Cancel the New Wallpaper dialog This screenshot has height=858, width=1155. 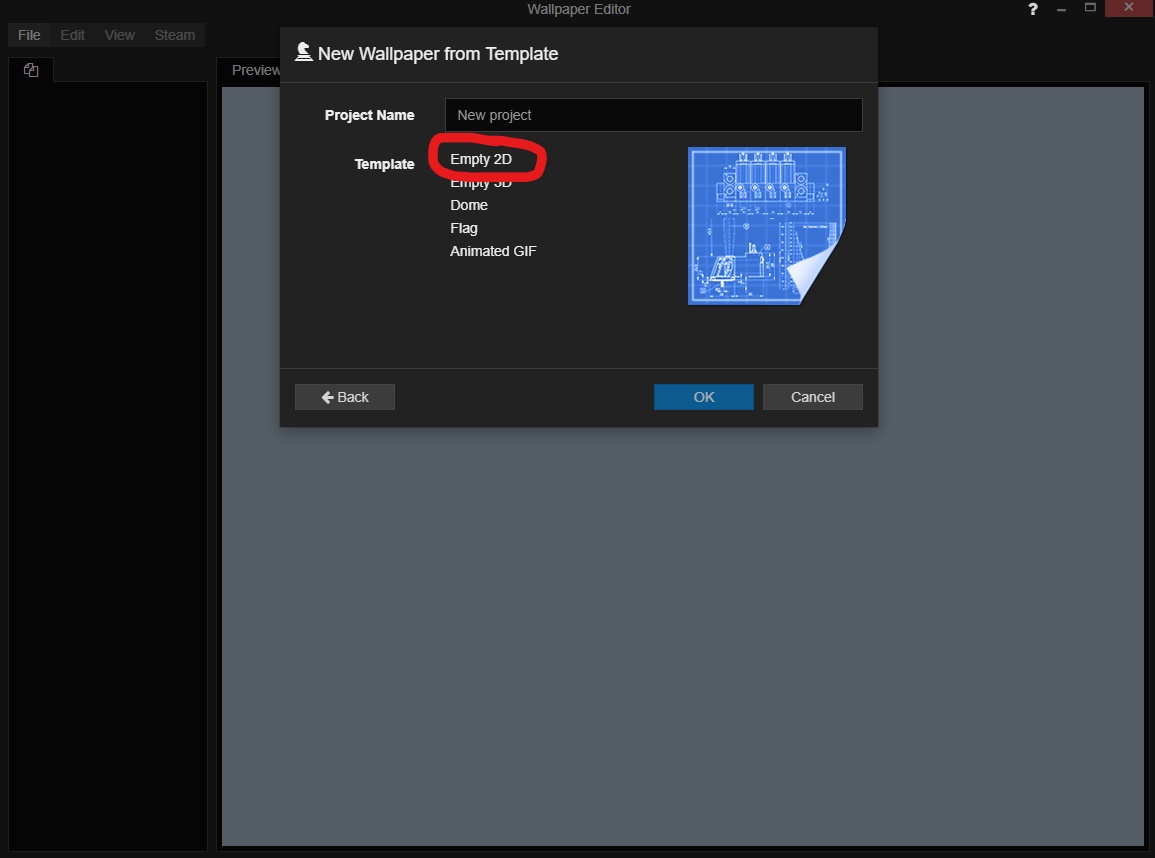pos(812,396)
